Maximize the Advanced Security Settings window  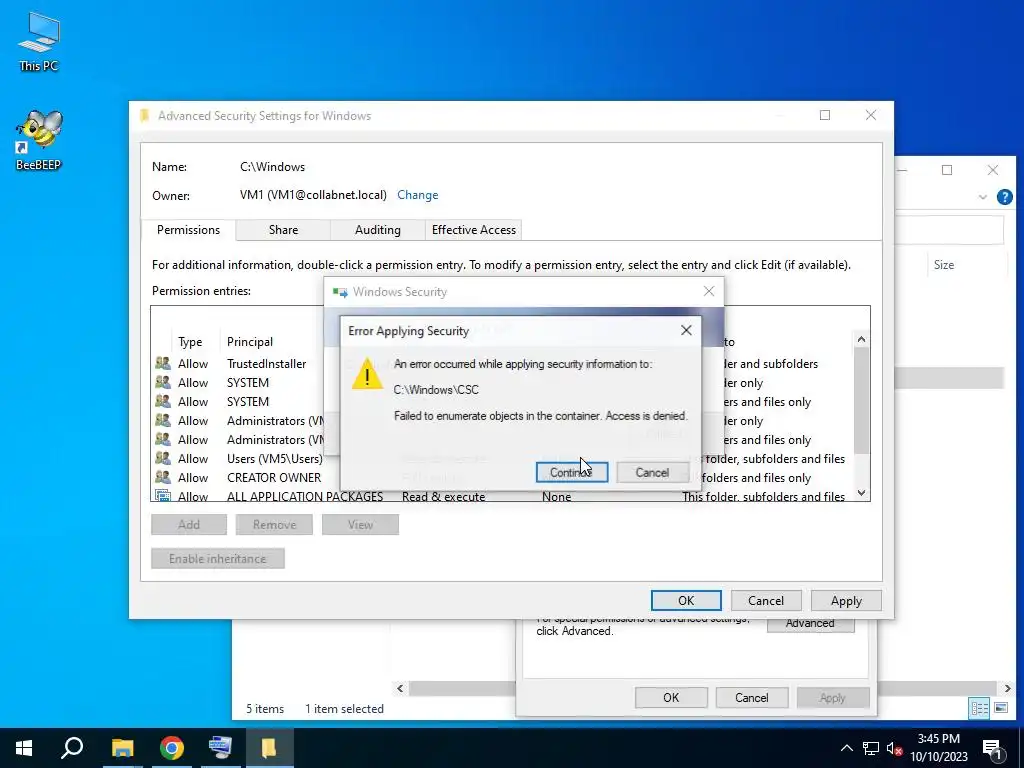825,115
